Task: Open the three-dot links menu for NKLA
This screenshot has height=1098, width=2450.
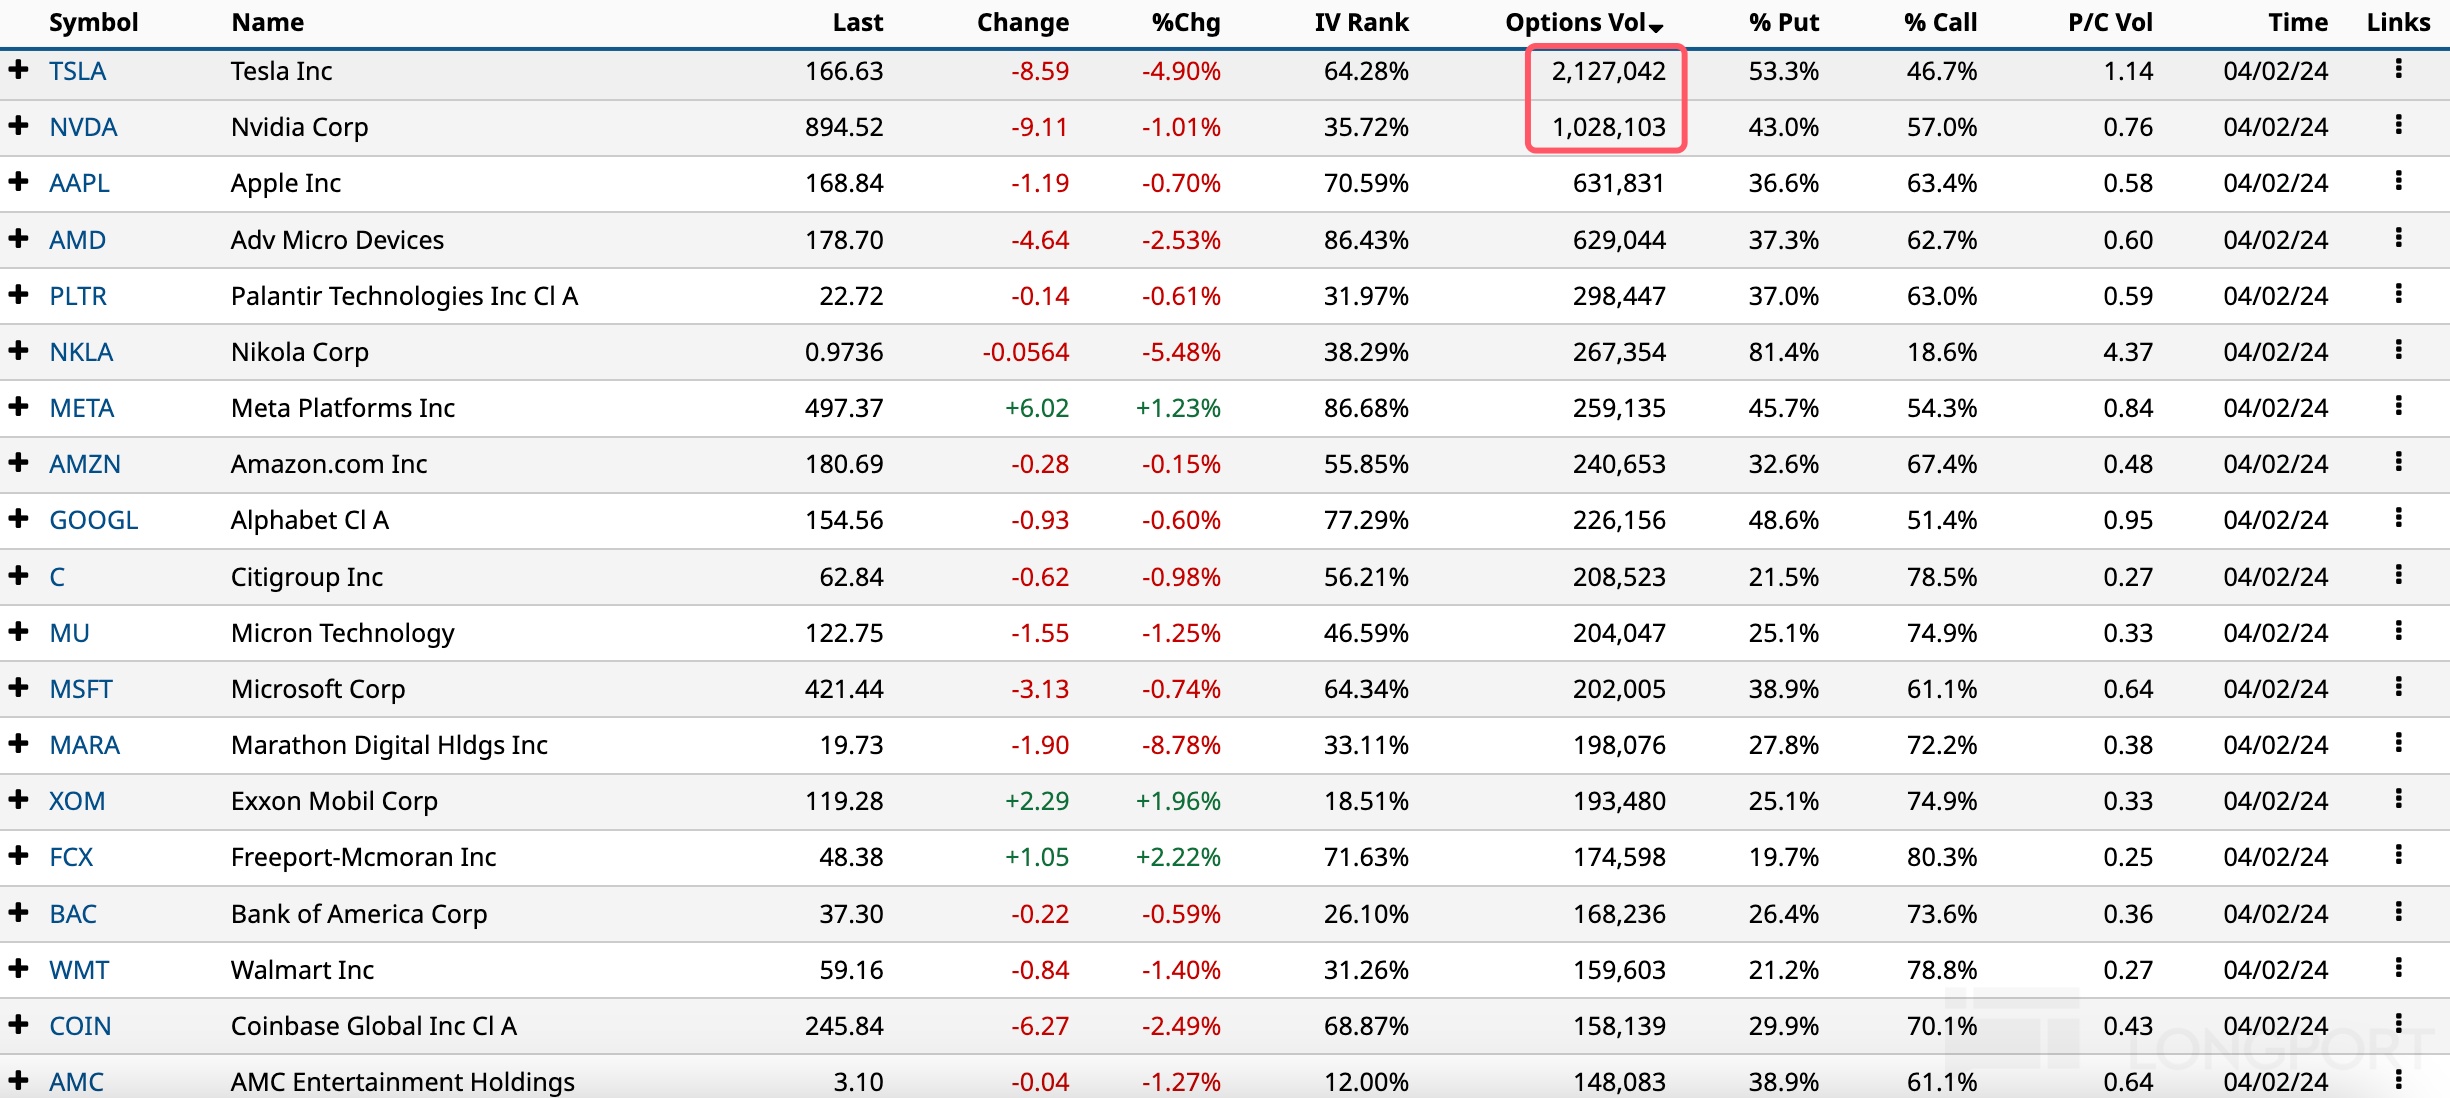Action: click(2398, 350)
